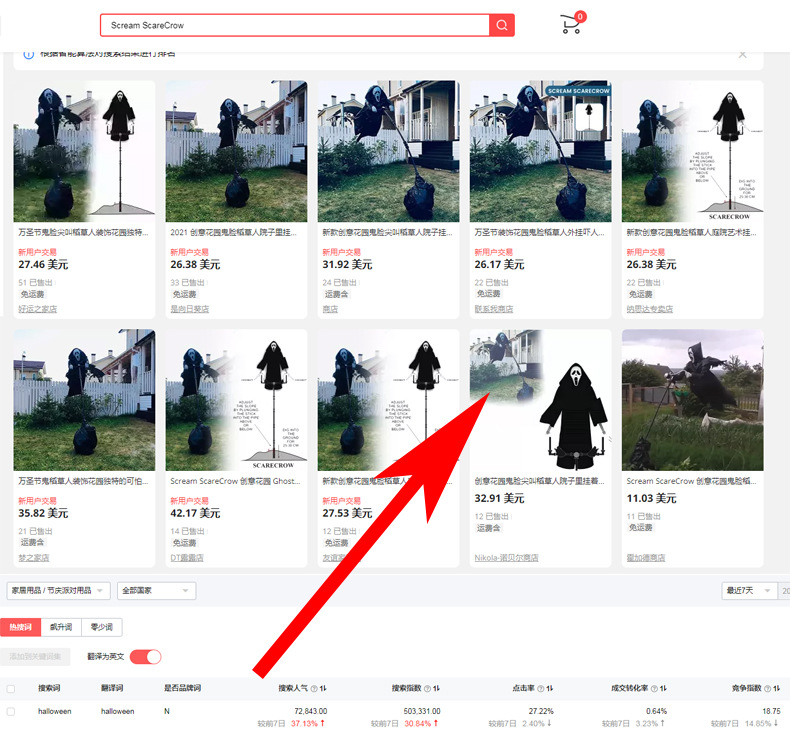Sort by 成交转化率 arrows icon
Viewport: 790px width, 750px height.
coord(663,688)
